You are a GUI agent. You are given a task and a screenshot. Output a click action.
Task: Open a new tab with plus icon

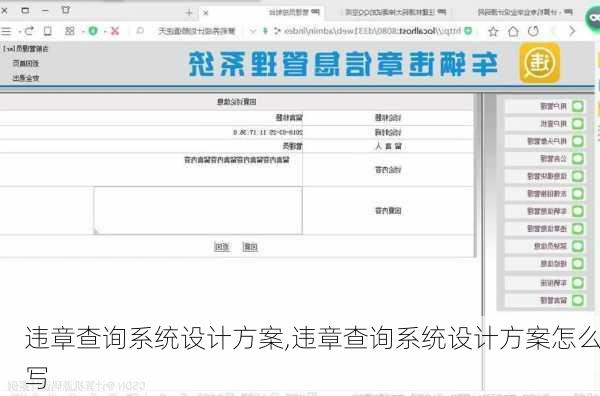(x=189, y=13)
